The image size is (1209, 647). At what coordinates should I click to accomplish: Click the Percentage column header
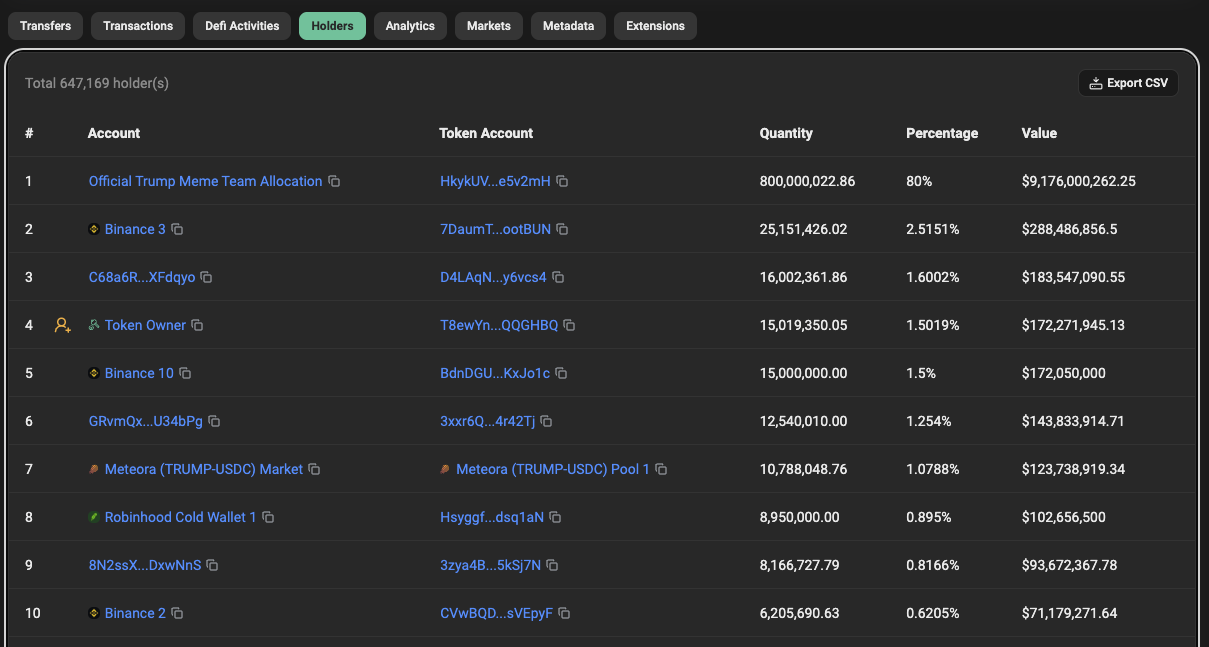click(x=942, y=133)
